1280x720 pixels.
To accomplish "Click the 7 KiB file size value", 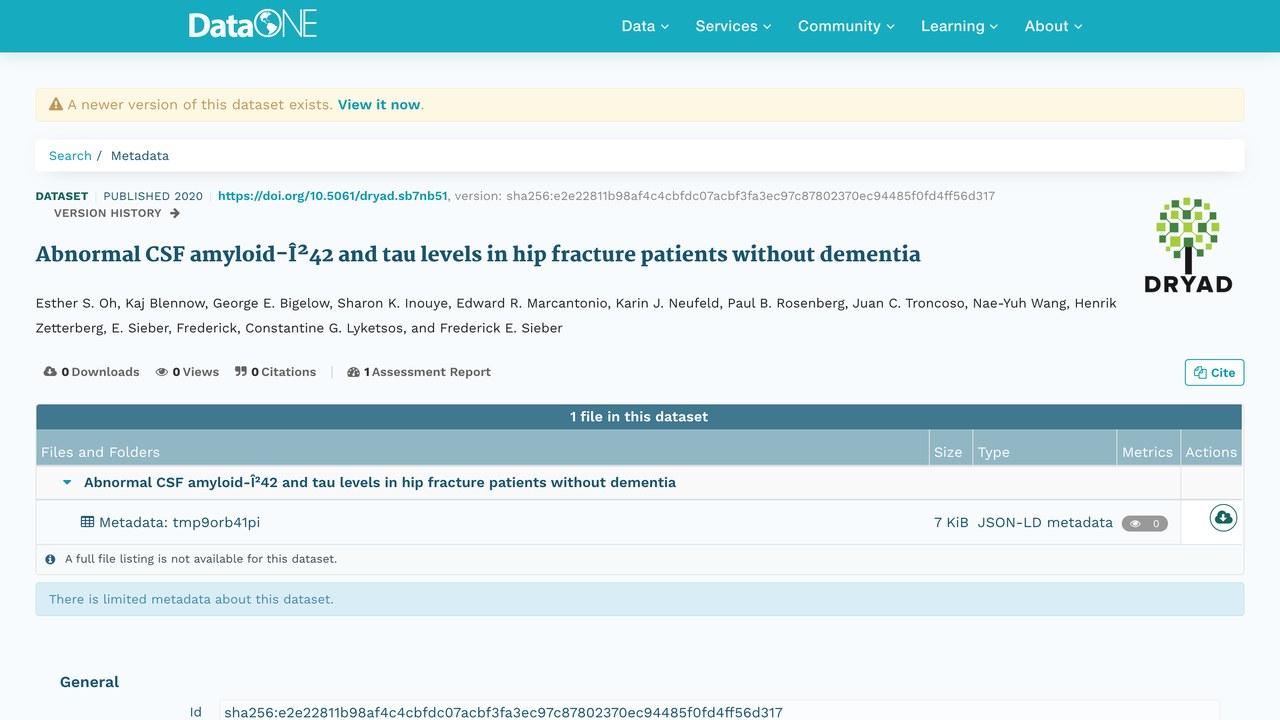I will click(x=951, y=522).
